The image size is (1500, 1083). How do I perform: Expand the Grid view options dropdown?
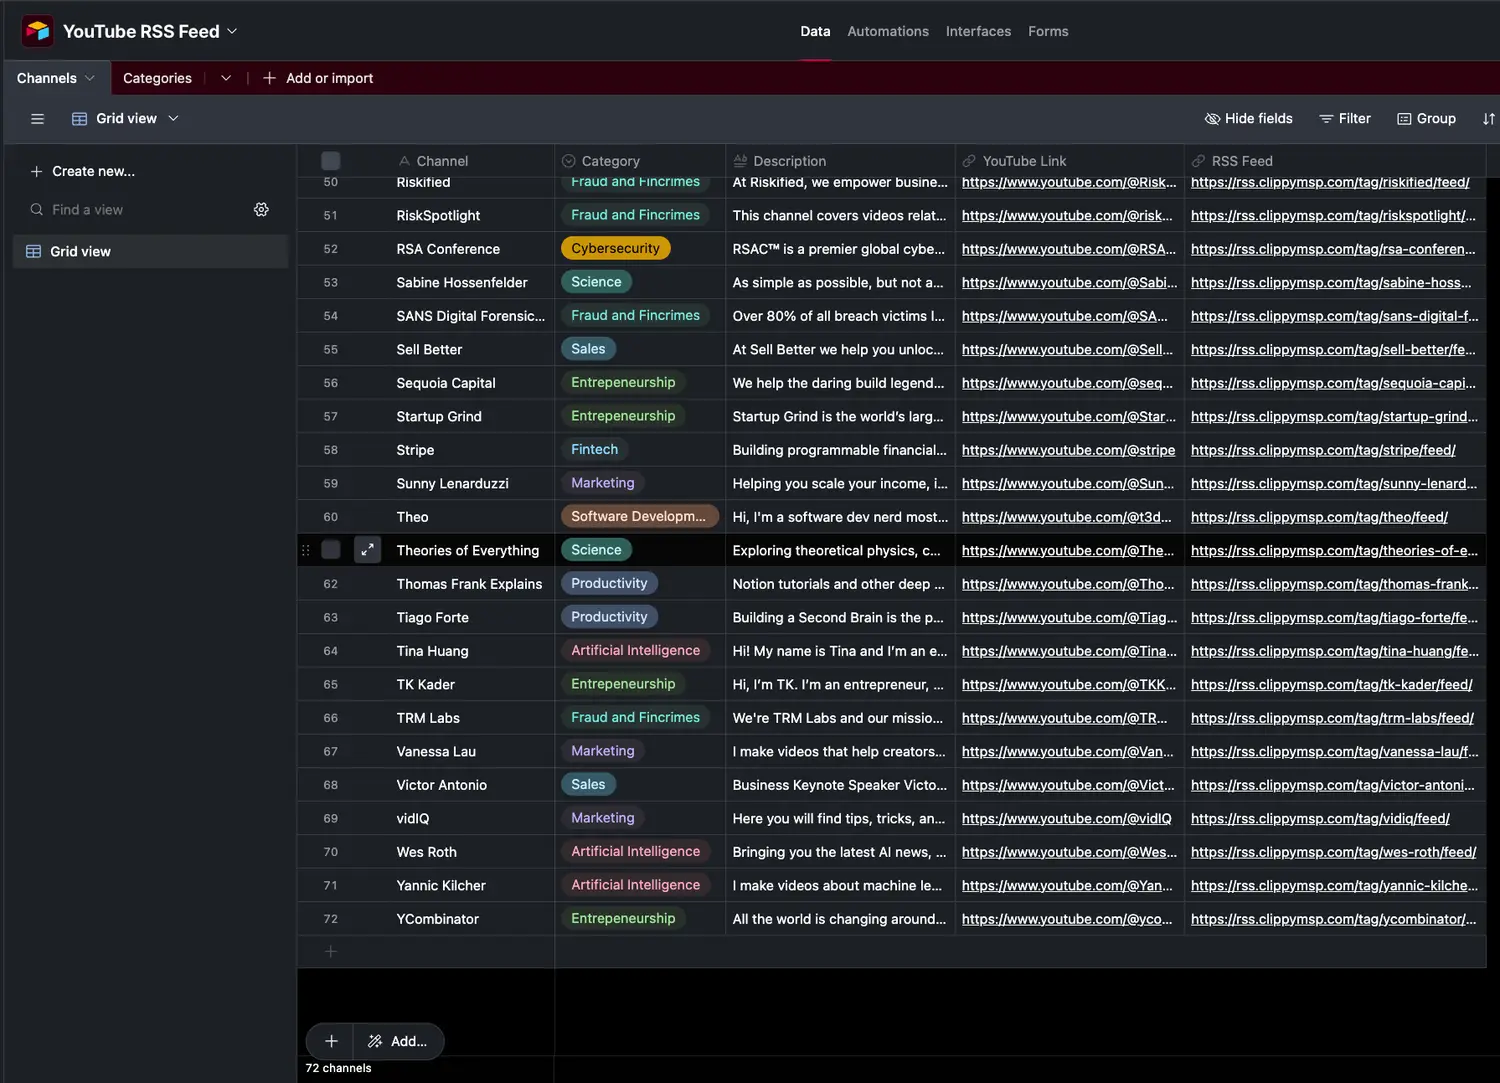pos(173,119)
